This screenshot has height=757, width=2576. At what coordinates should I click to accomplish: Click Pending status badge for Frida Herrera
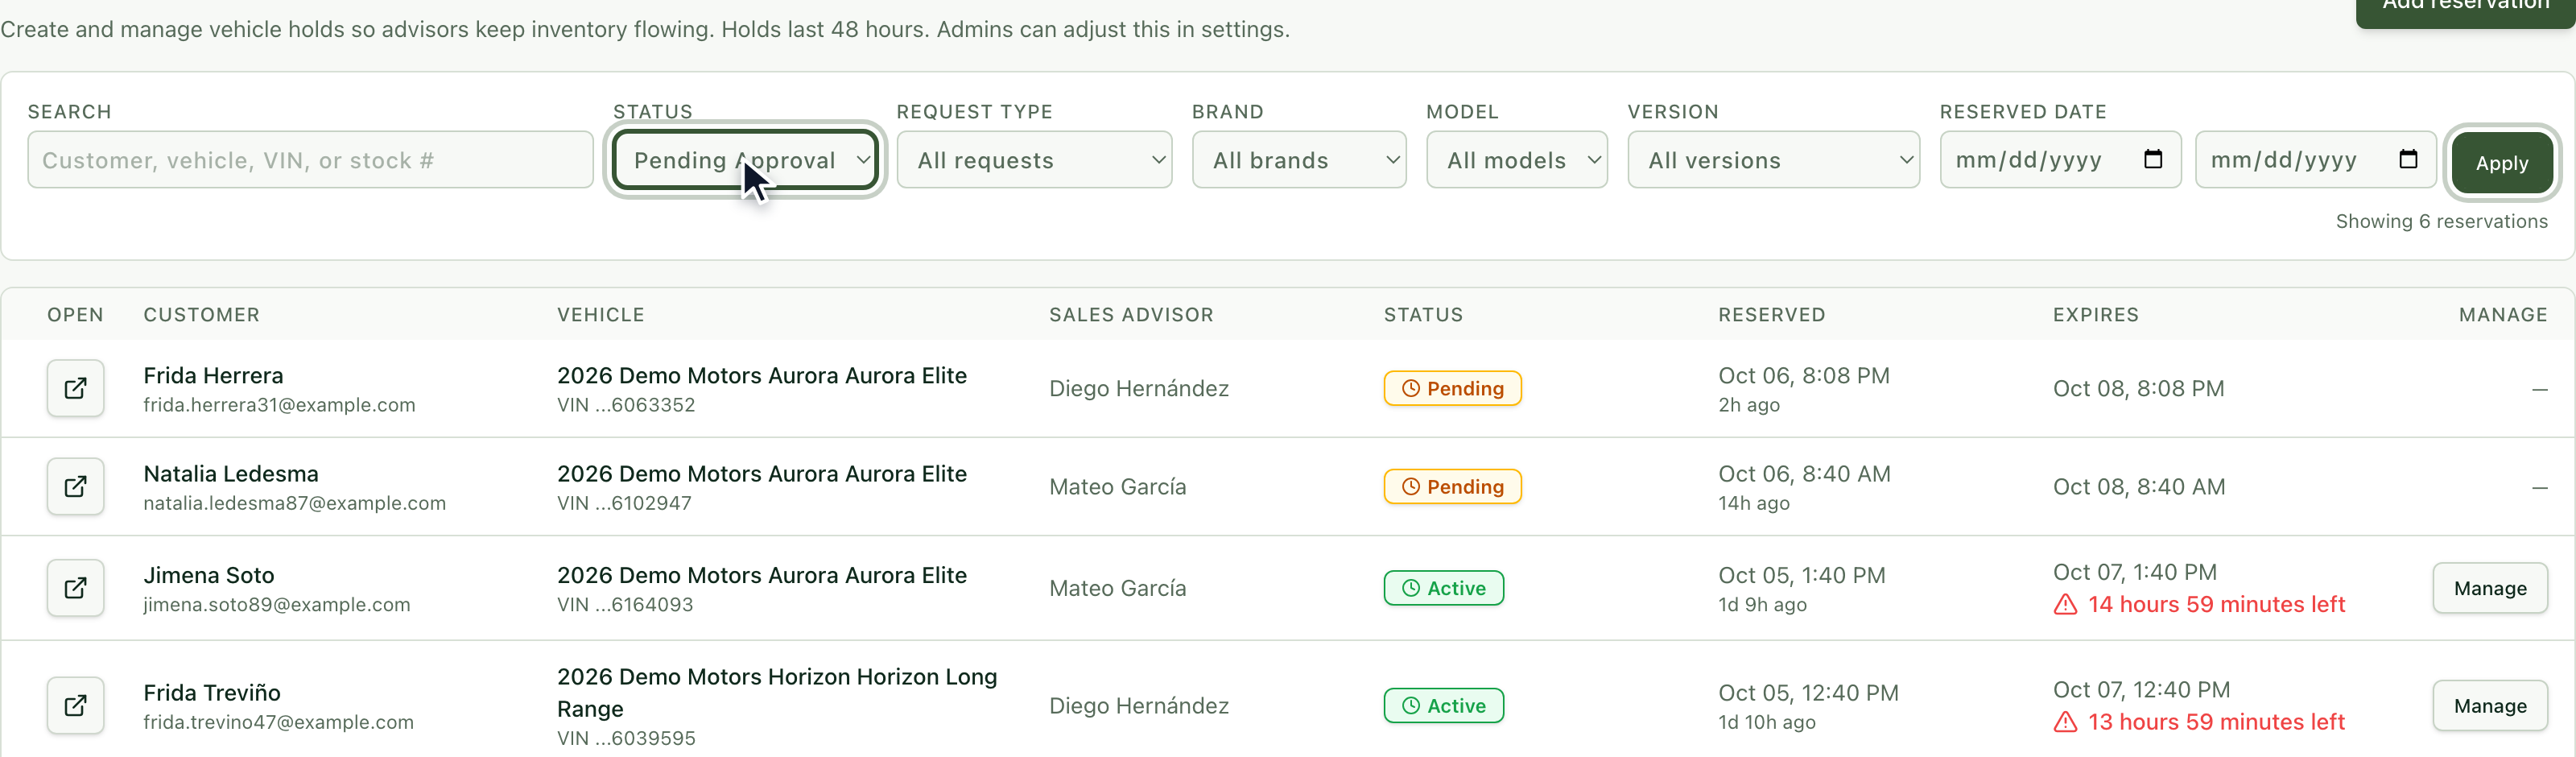1452,388
